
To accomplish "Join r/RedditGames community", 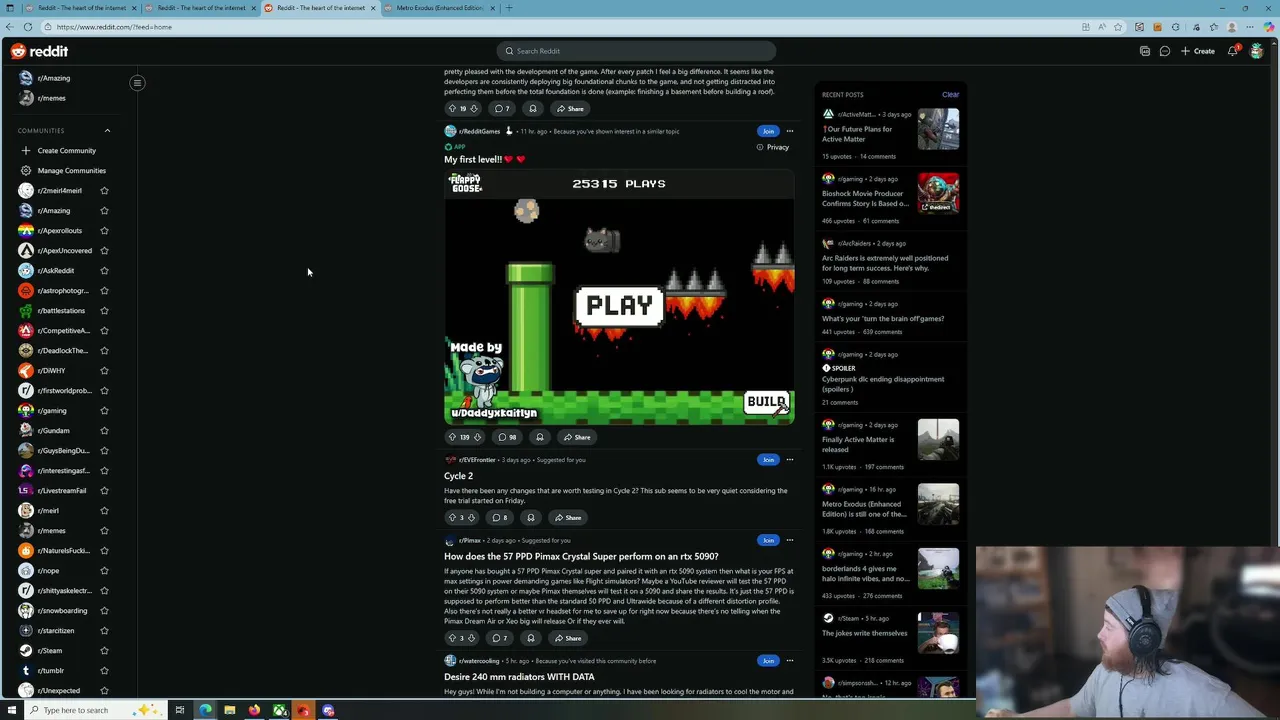I will [768, 131].
